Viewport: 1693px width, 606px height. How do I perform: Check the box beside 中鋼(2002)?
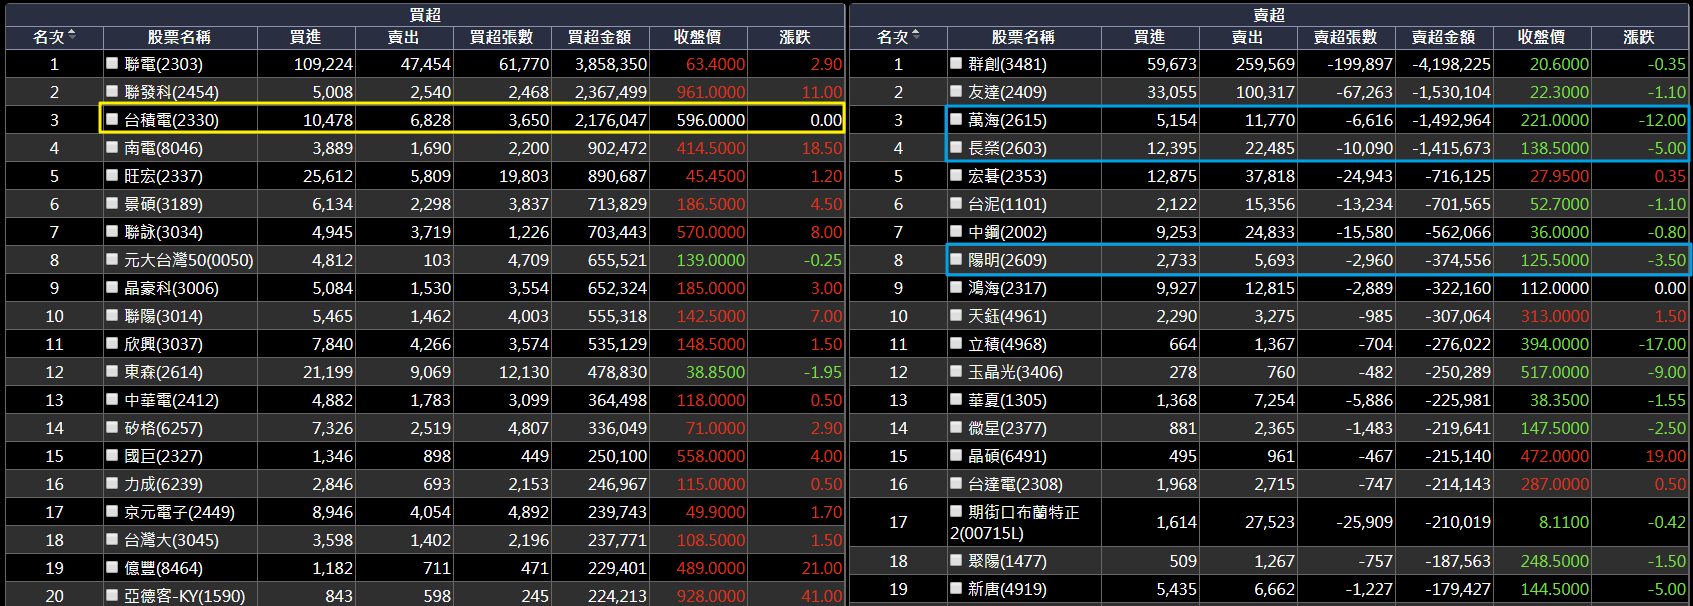click(x=957, y=231)
